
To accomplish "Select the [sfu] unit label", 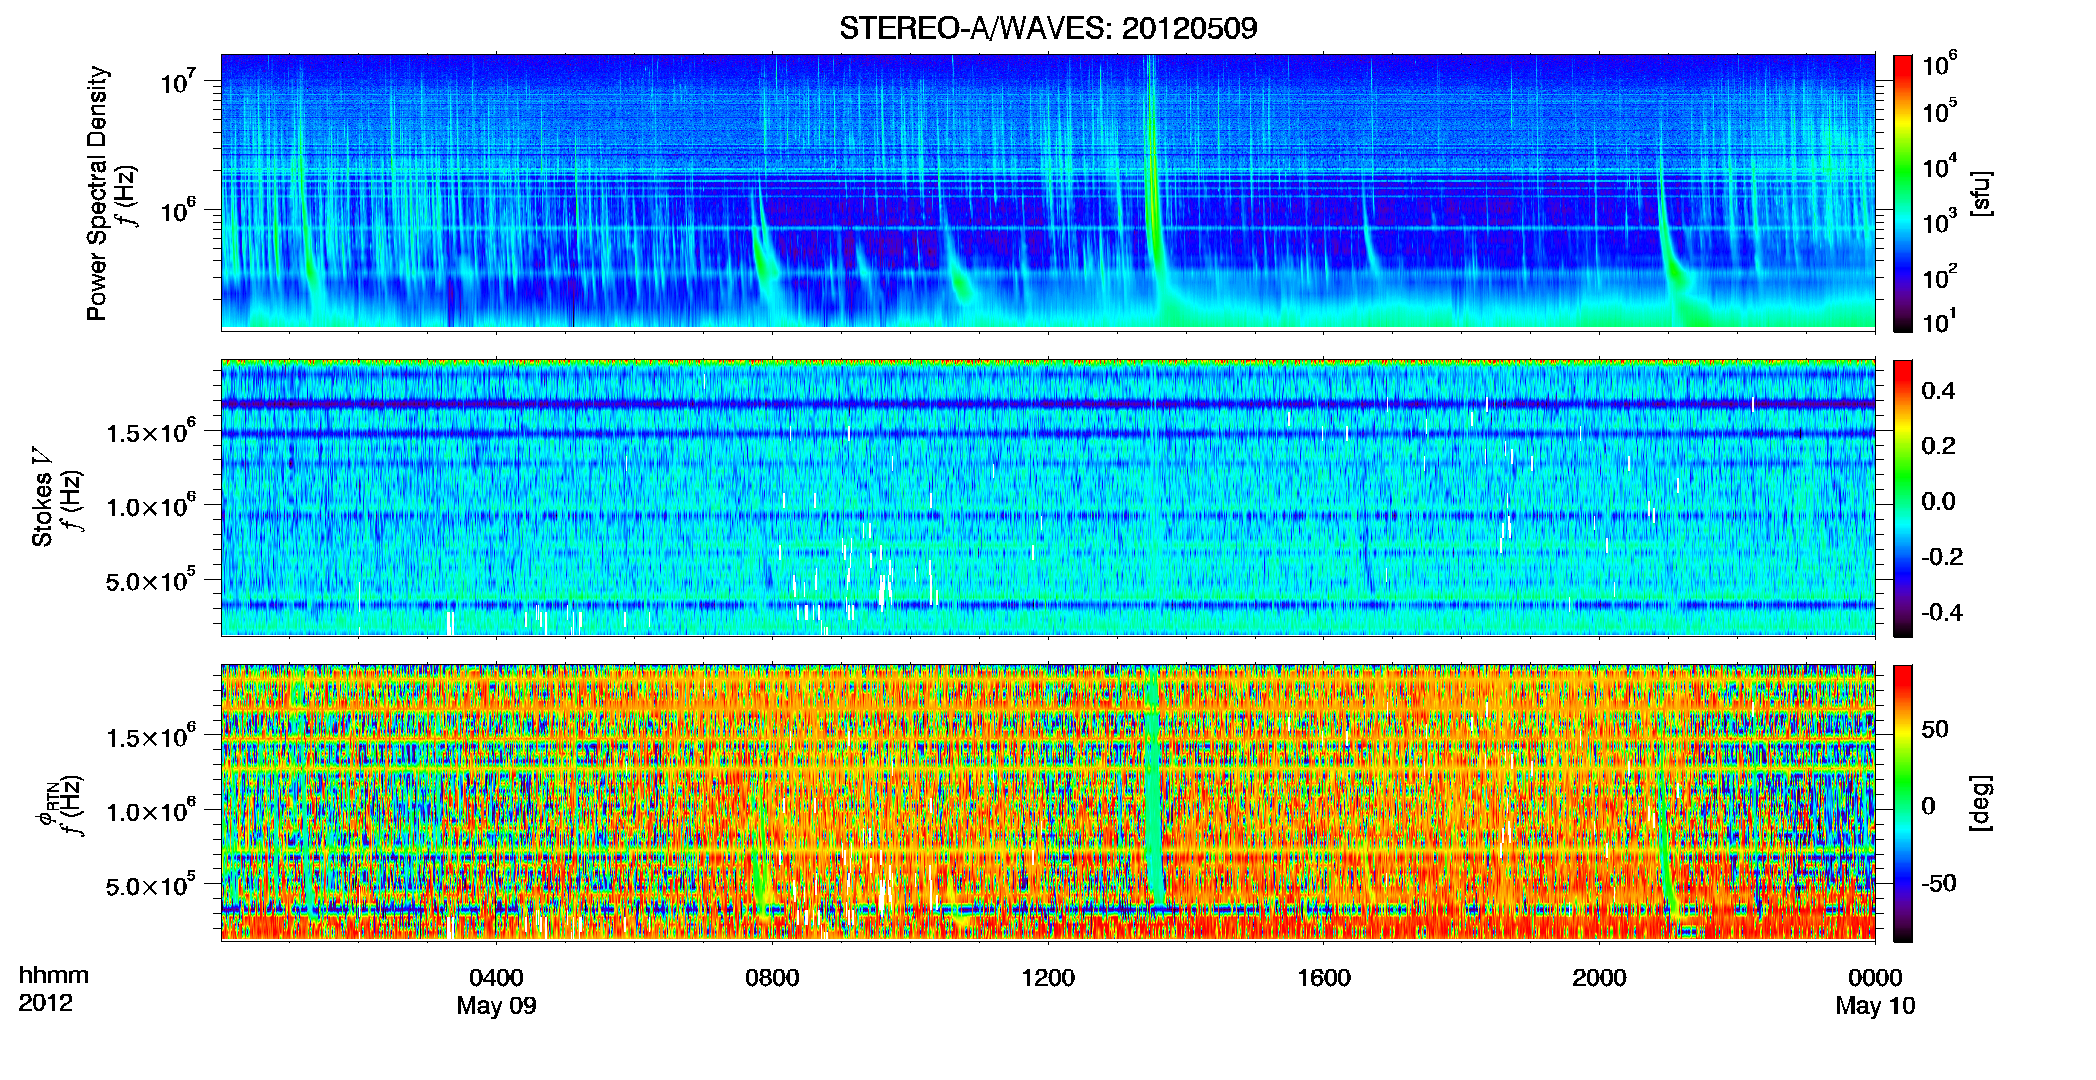I will pyautogui.click(x=1980, y=193).
